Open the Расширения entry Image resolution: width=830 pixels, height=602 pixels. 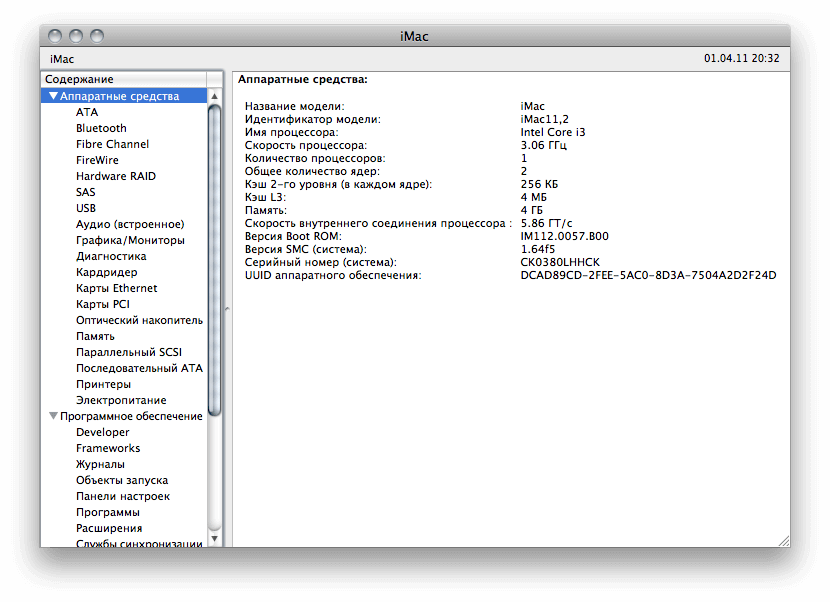109,528
